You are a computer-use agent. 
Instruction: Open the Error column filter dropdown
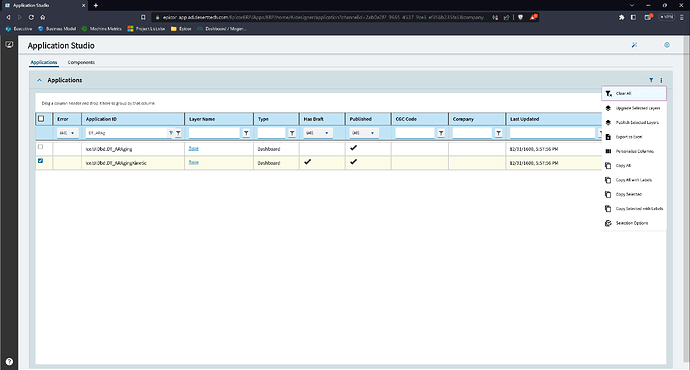click(x=67, y=133)
